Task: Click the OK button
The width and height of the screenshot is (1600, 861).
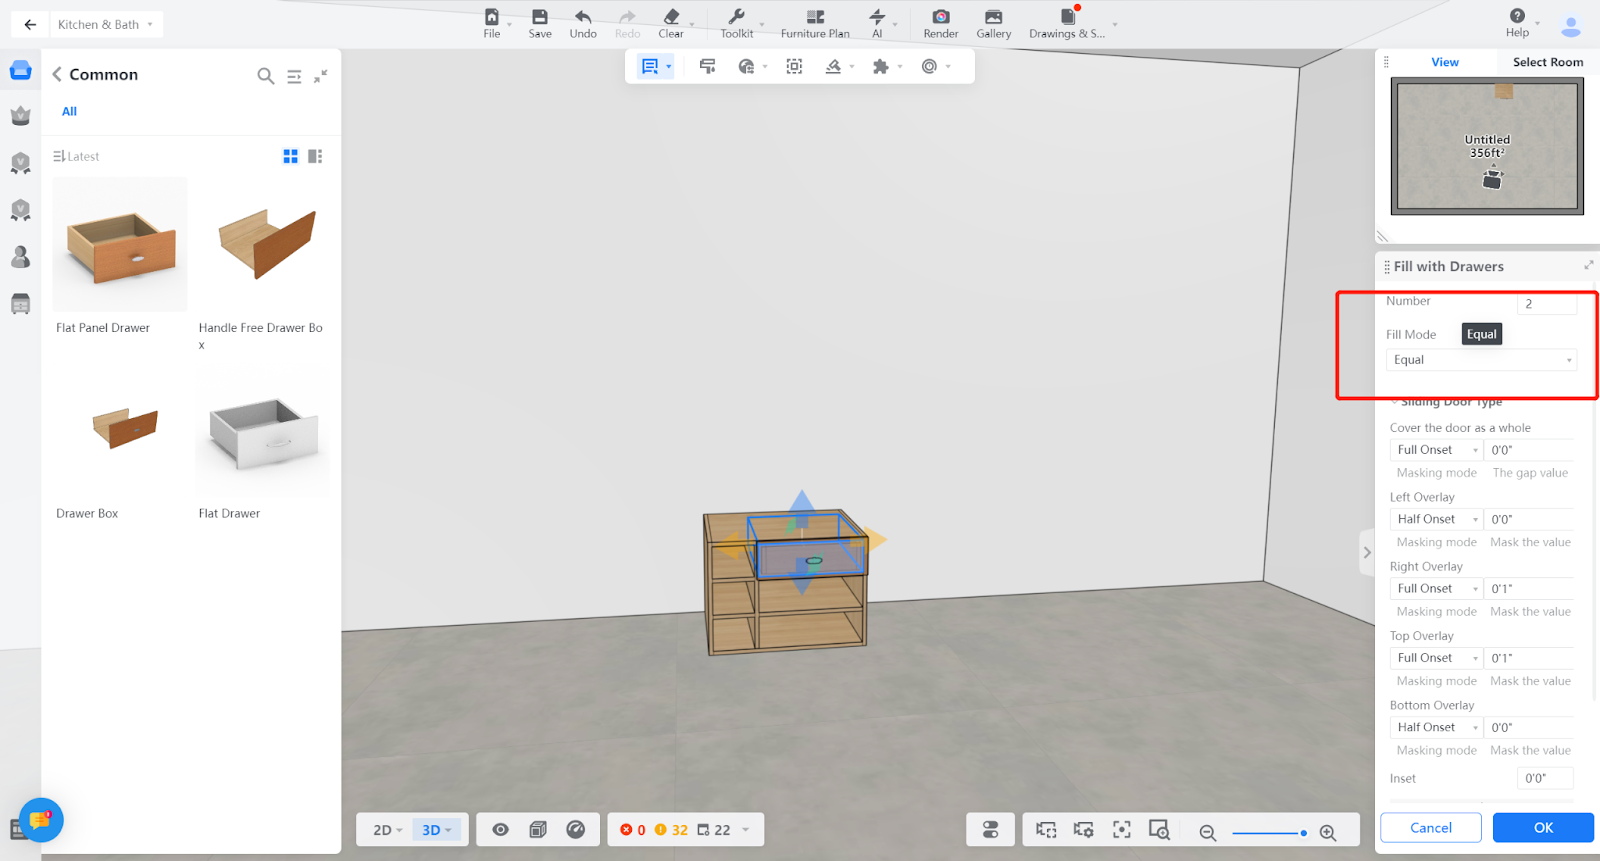Action: click(x=1543, y=828)
